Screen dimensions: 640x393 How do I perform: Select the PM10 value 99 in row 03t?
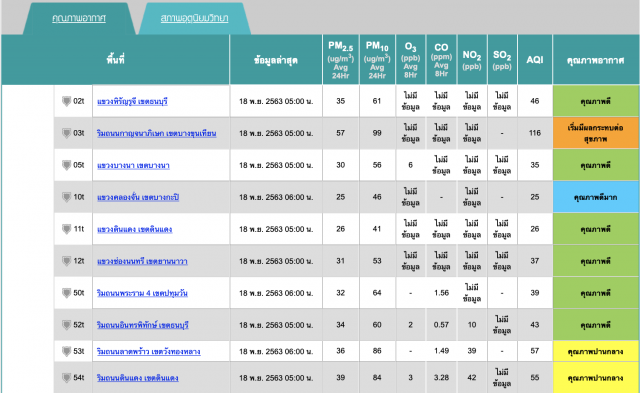tap(377, 133)
